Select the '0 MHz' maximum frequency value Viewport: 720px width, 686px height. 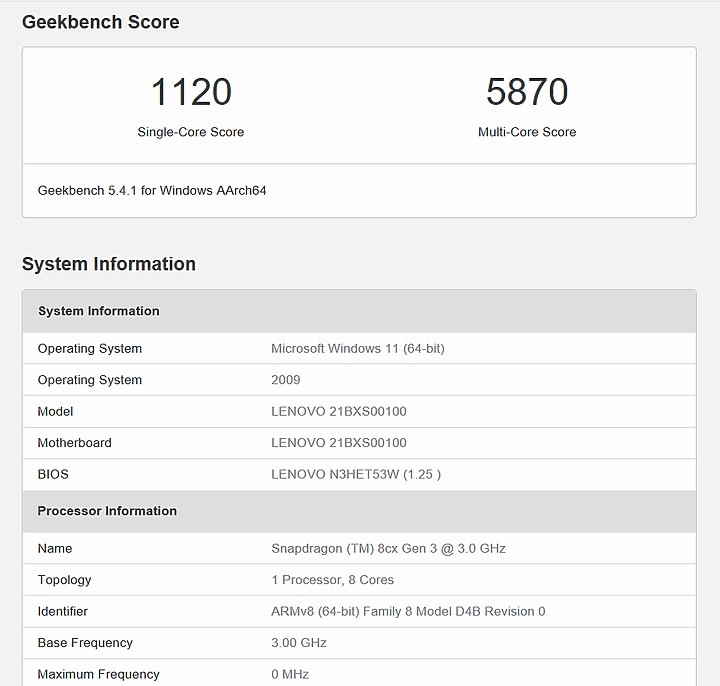point(290,674)
